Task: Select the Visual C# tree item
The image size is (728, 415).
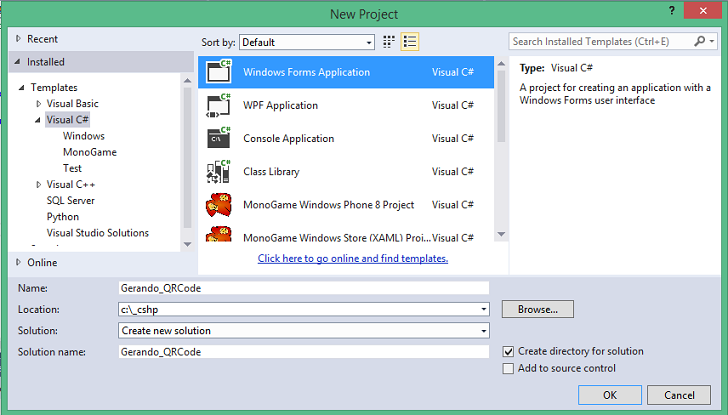Action: 67,120
